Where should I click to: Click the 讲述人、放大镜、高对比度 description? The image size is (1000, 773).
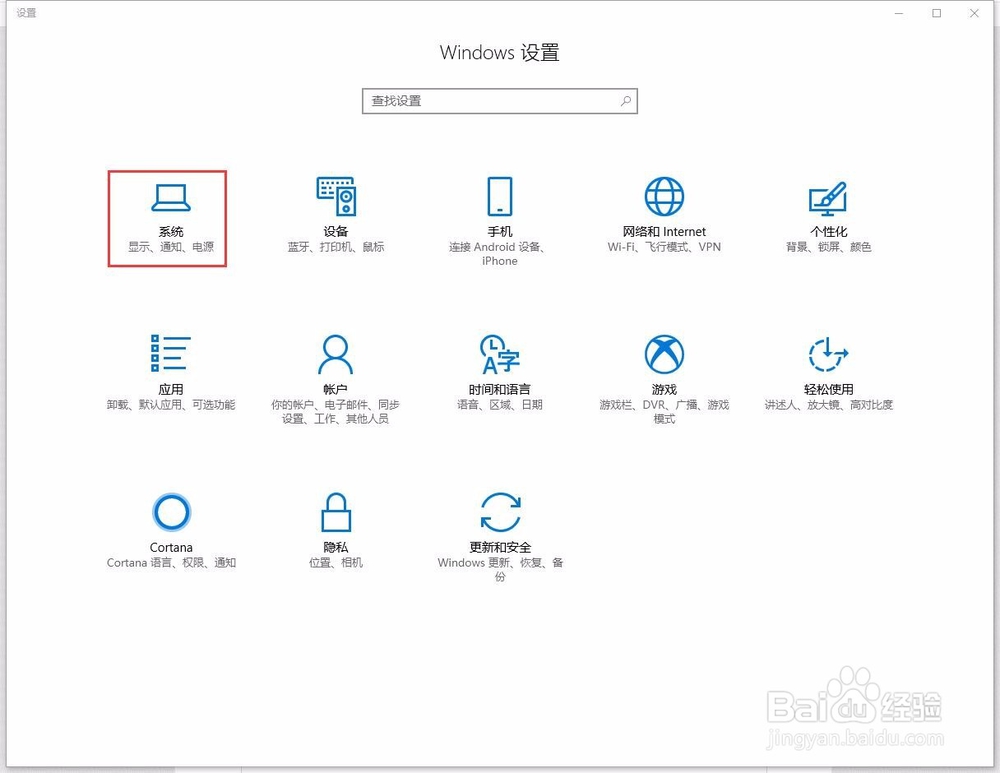pyautogui.click(x=828, y=404)
